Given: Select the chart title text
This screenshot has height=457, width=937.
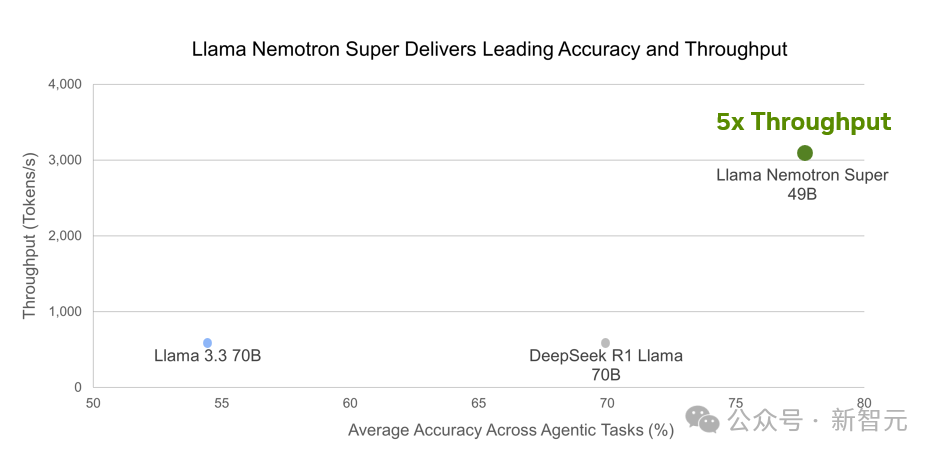Looking at the screenshot, I should [489, 49].
